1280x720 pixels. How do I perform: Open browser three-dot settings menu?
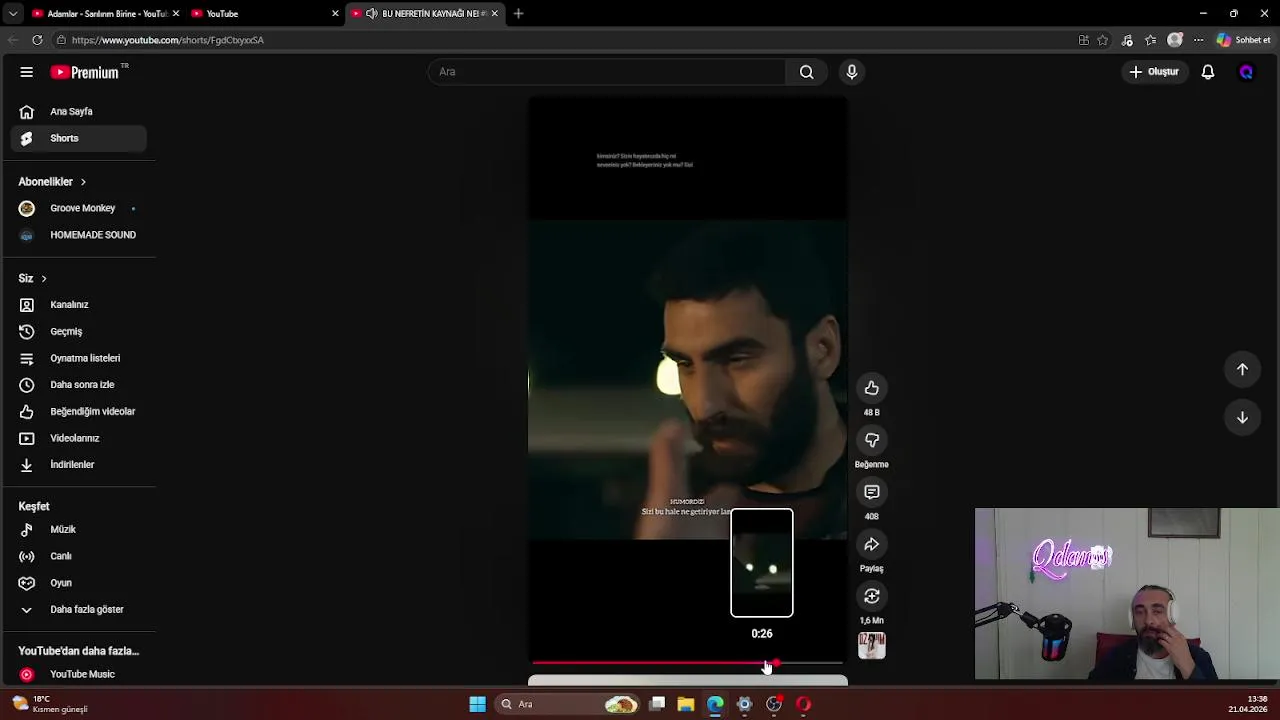pyautogui.click(x=1198, y=40)
